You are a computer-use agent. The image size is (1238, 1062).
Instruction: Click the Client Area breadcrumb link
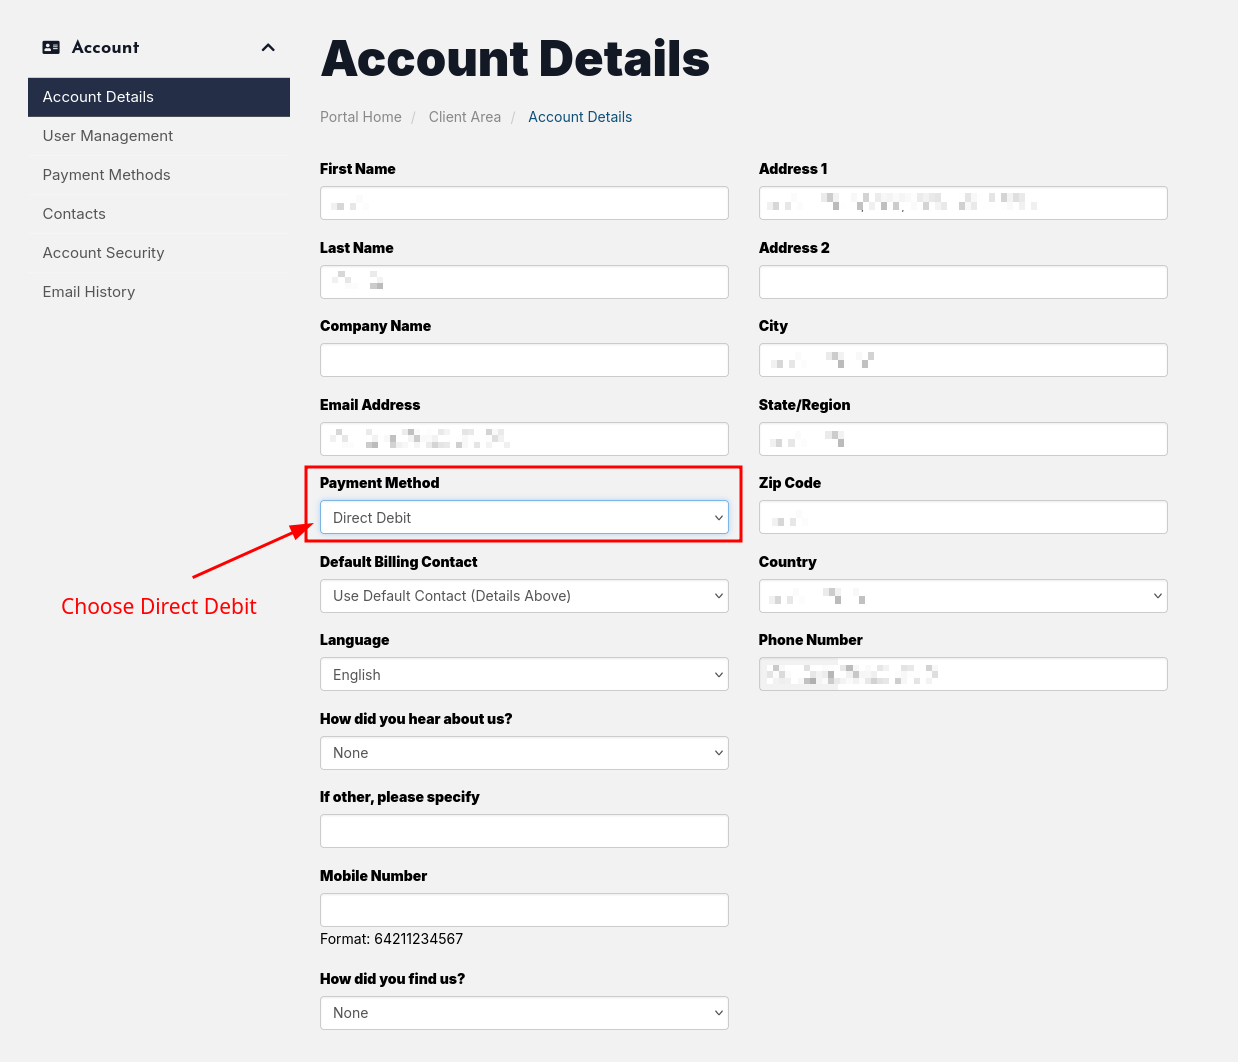464,117
